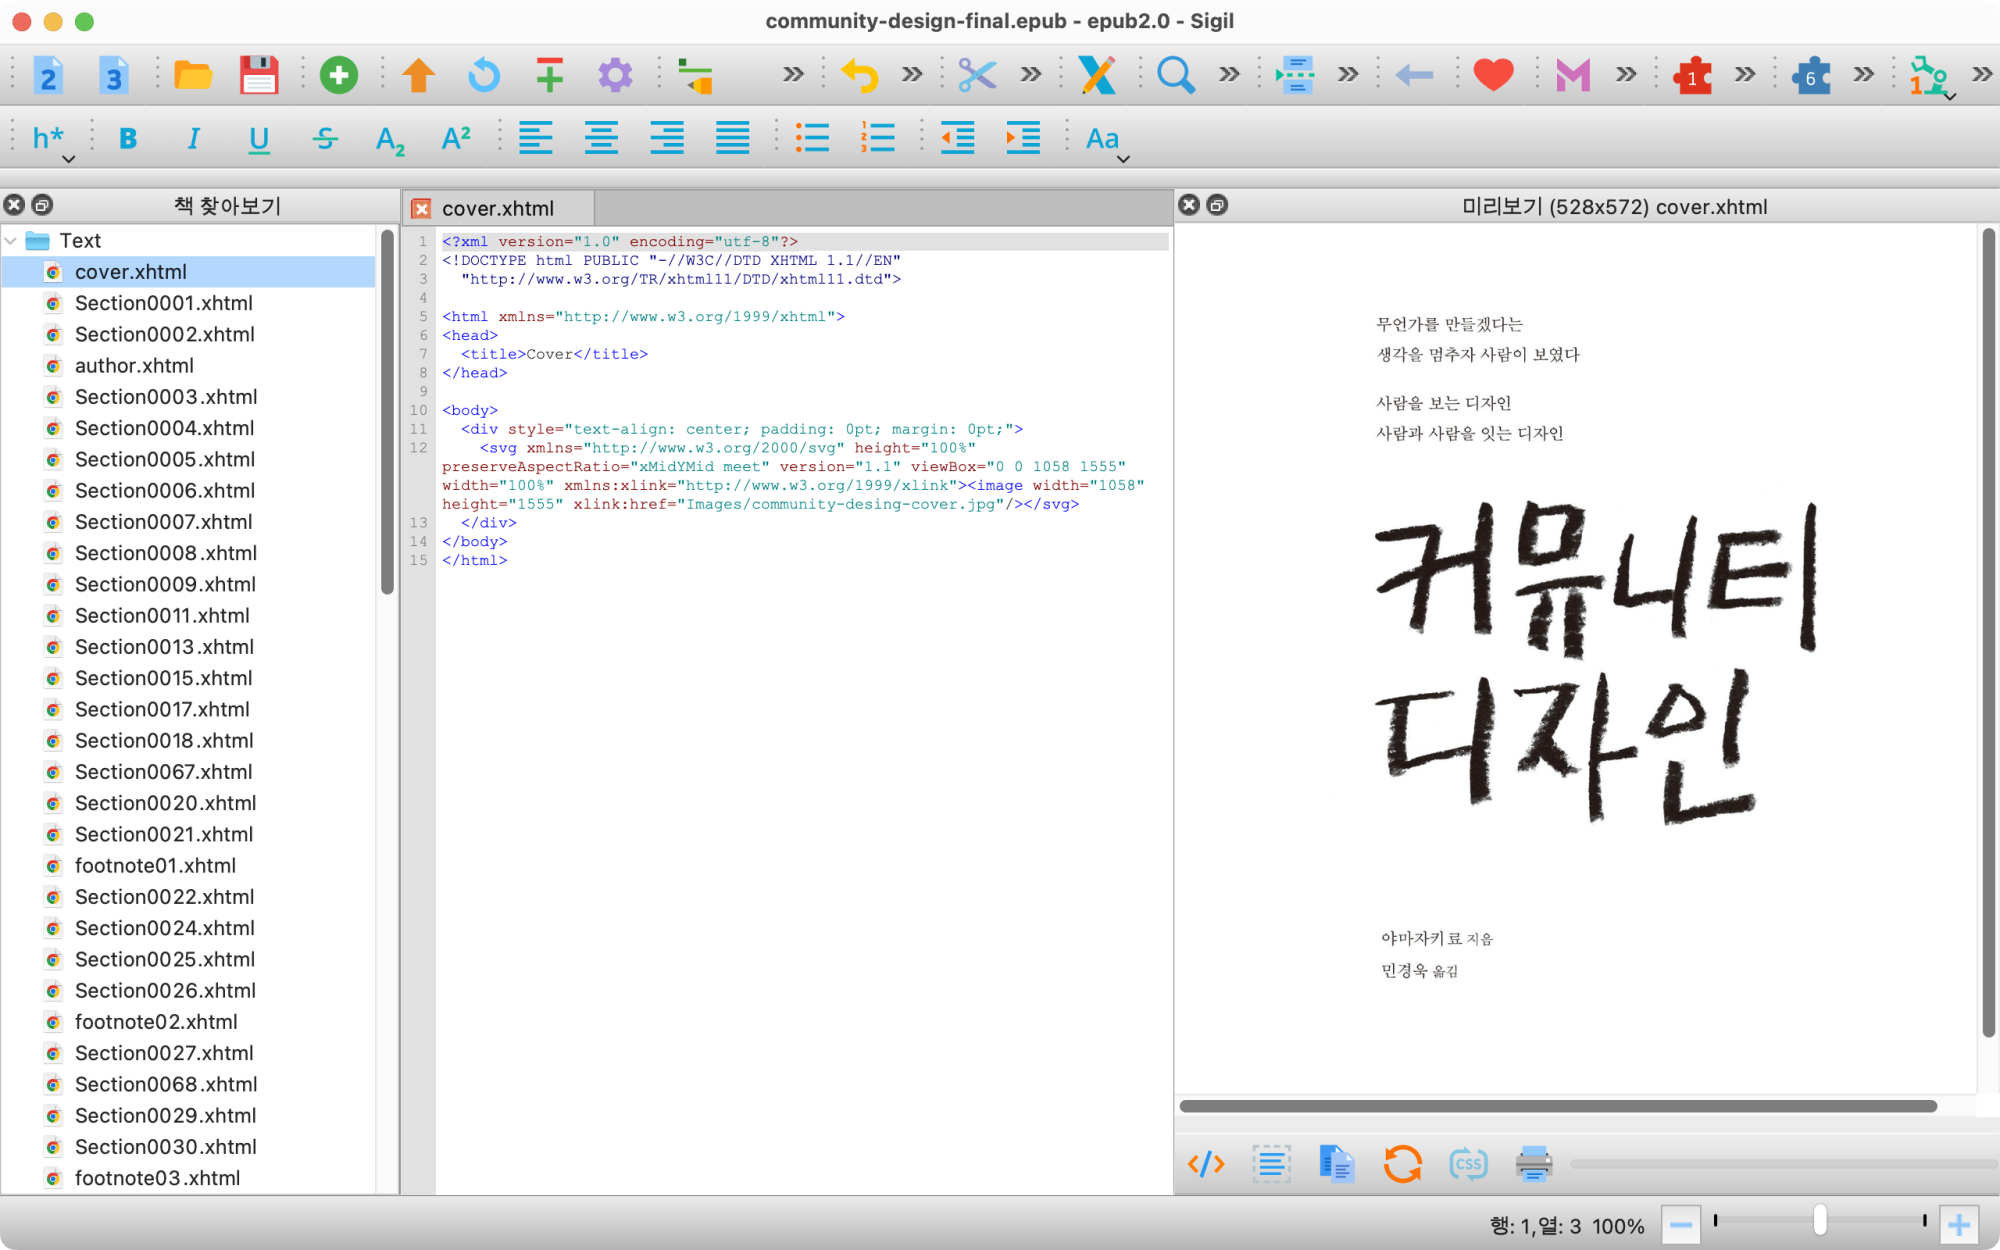Toggle Underline formatting
The image size is (2000, 1250).
click(x=259, y=139)
